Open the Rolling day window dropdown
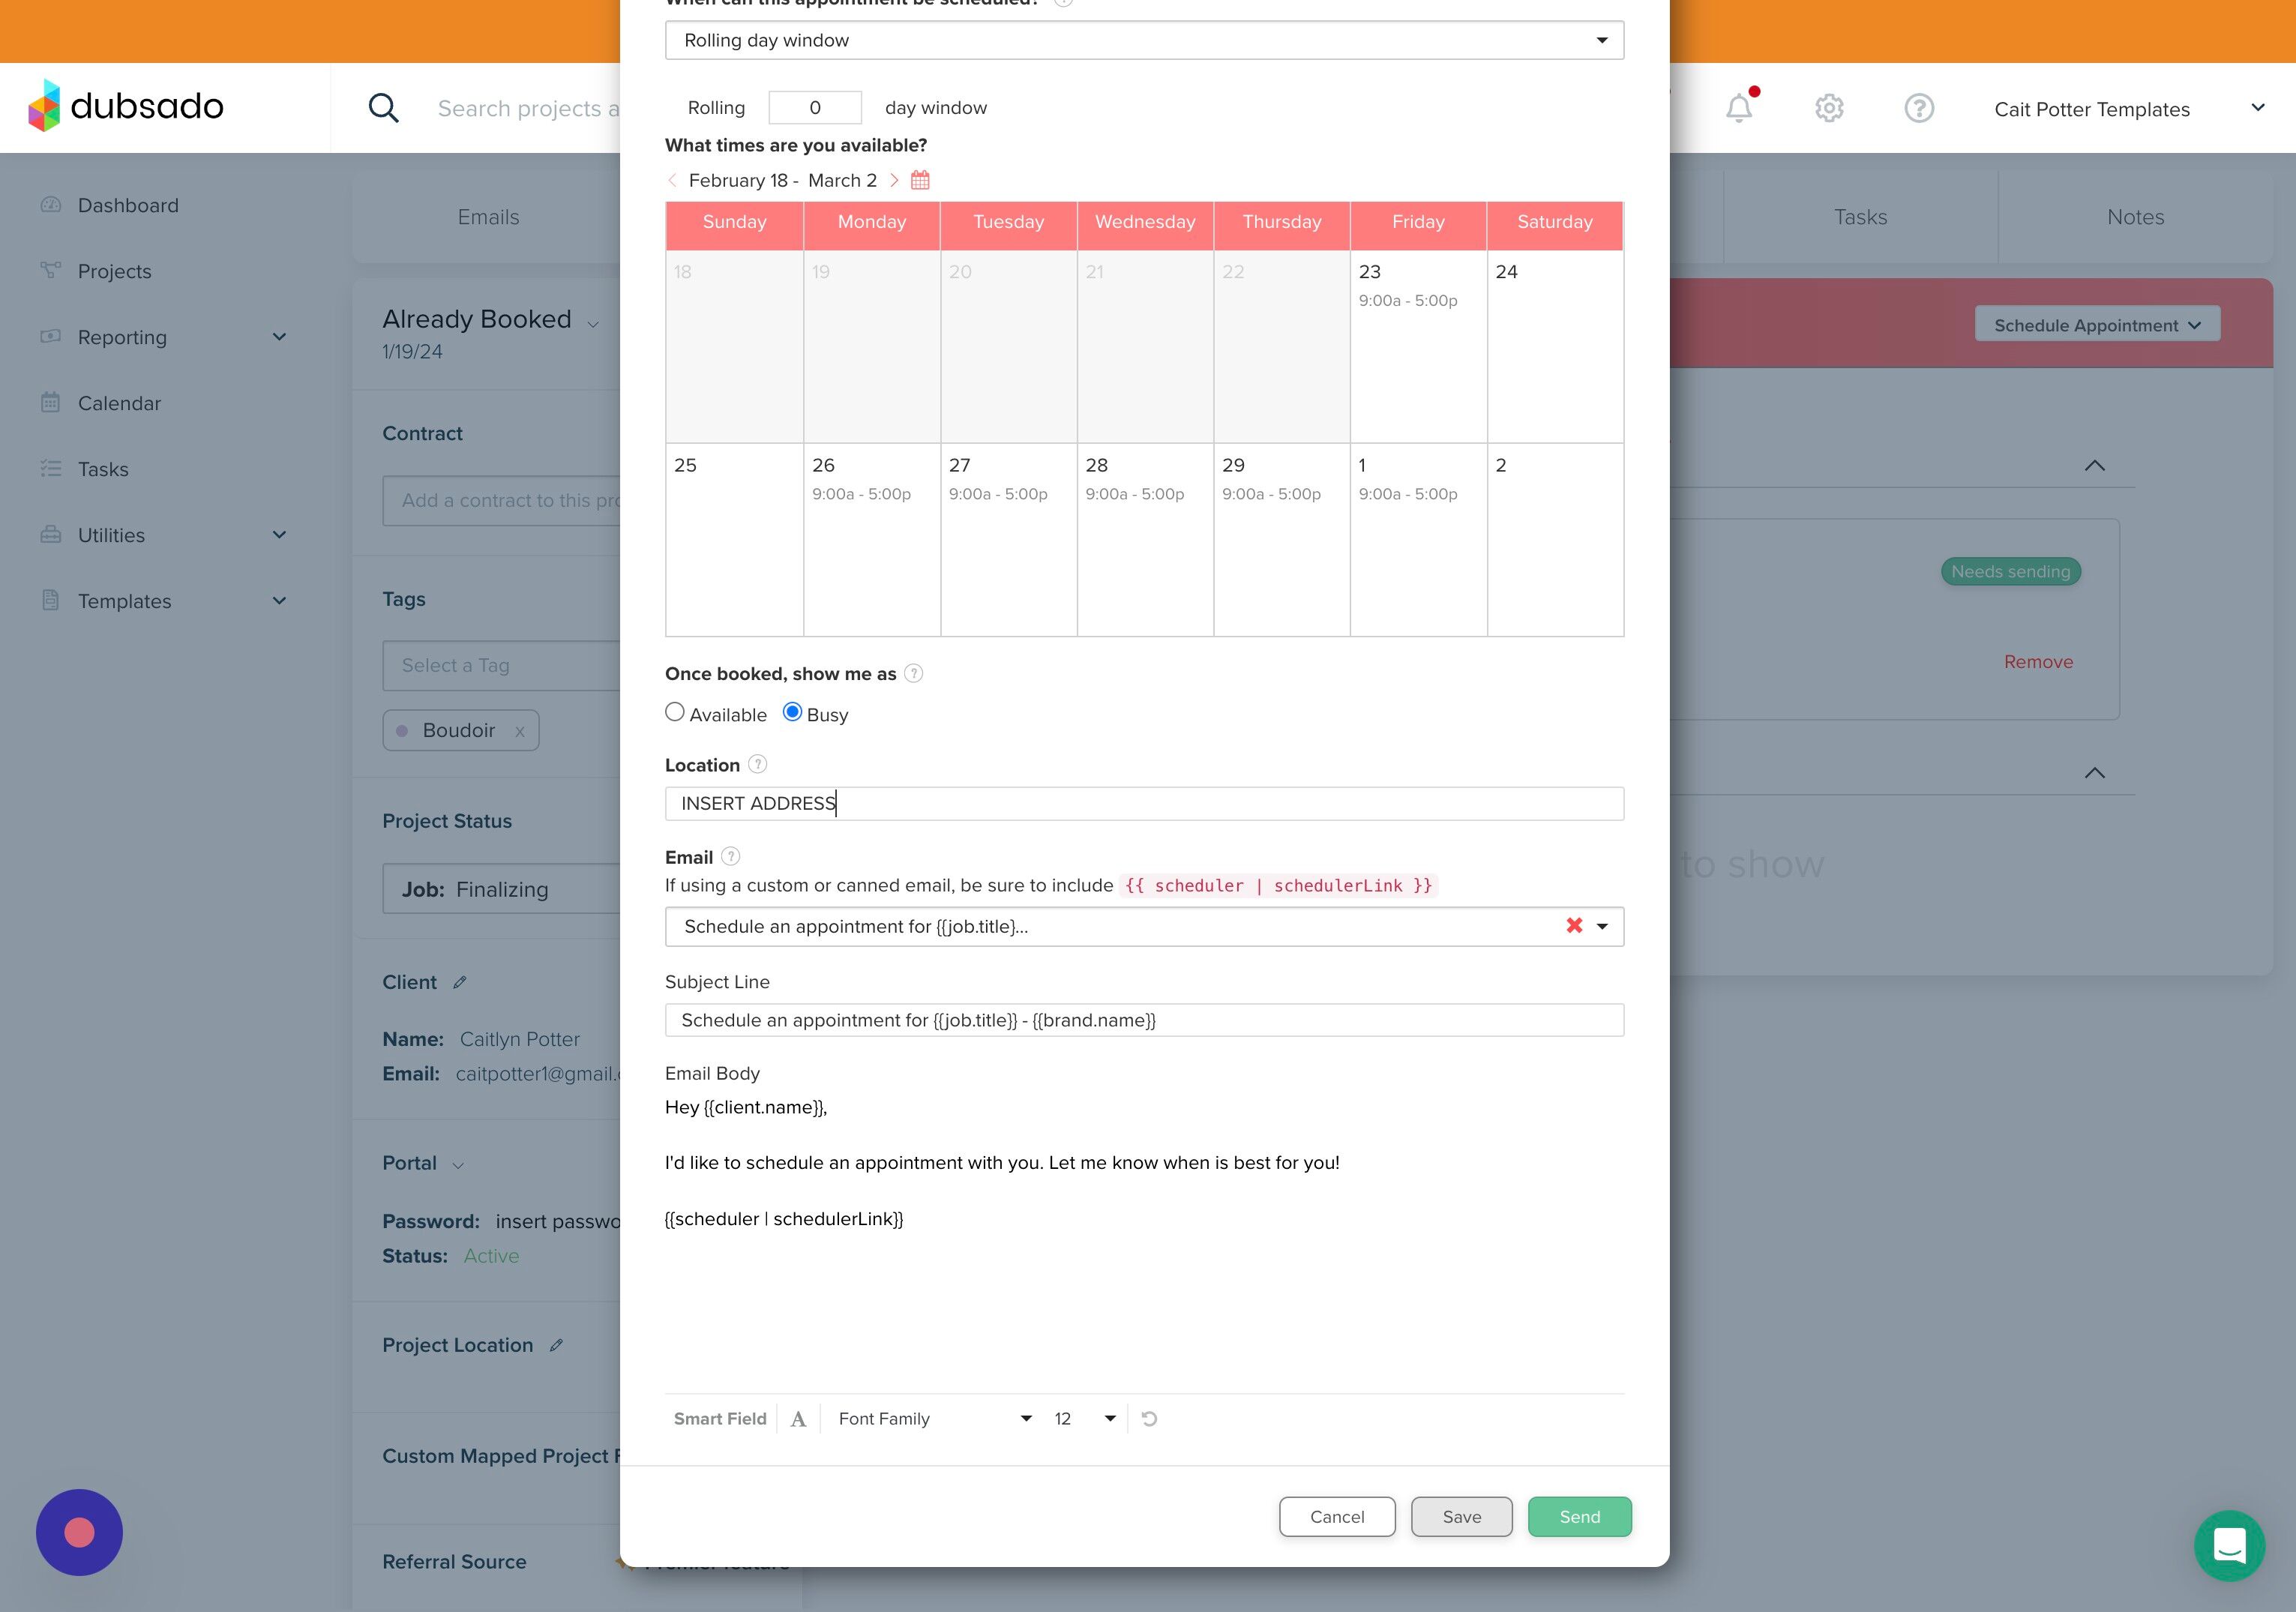The image size is (2296, 1612). click(x=1143, y=40)
